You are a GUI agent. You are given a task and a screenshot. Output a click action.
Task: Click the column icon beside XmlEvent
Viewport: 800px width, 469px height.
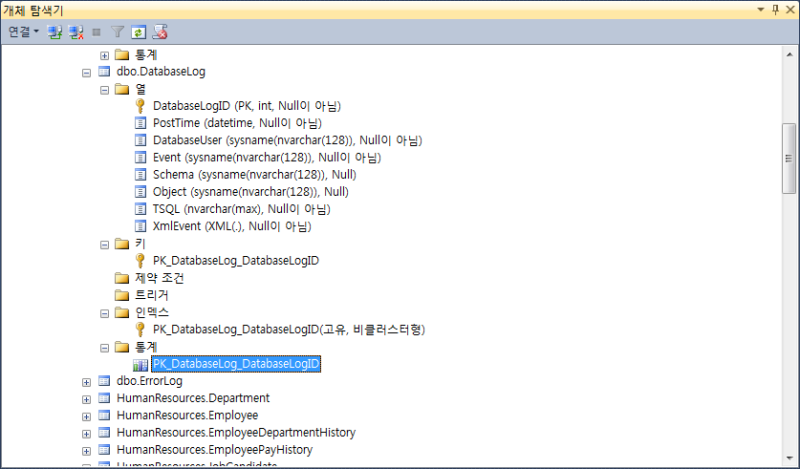pos(140,226)
